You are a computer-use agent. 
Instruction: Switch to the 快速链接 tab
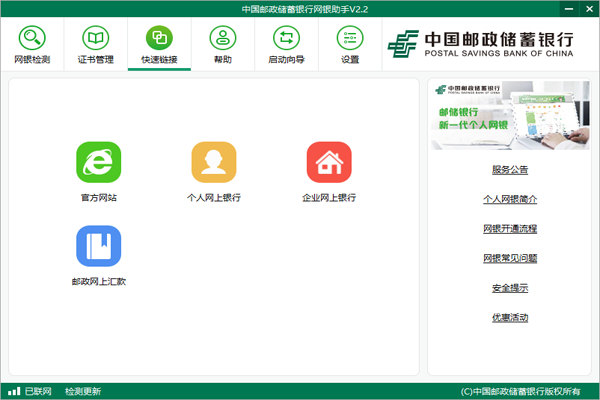tap(159, 45)
